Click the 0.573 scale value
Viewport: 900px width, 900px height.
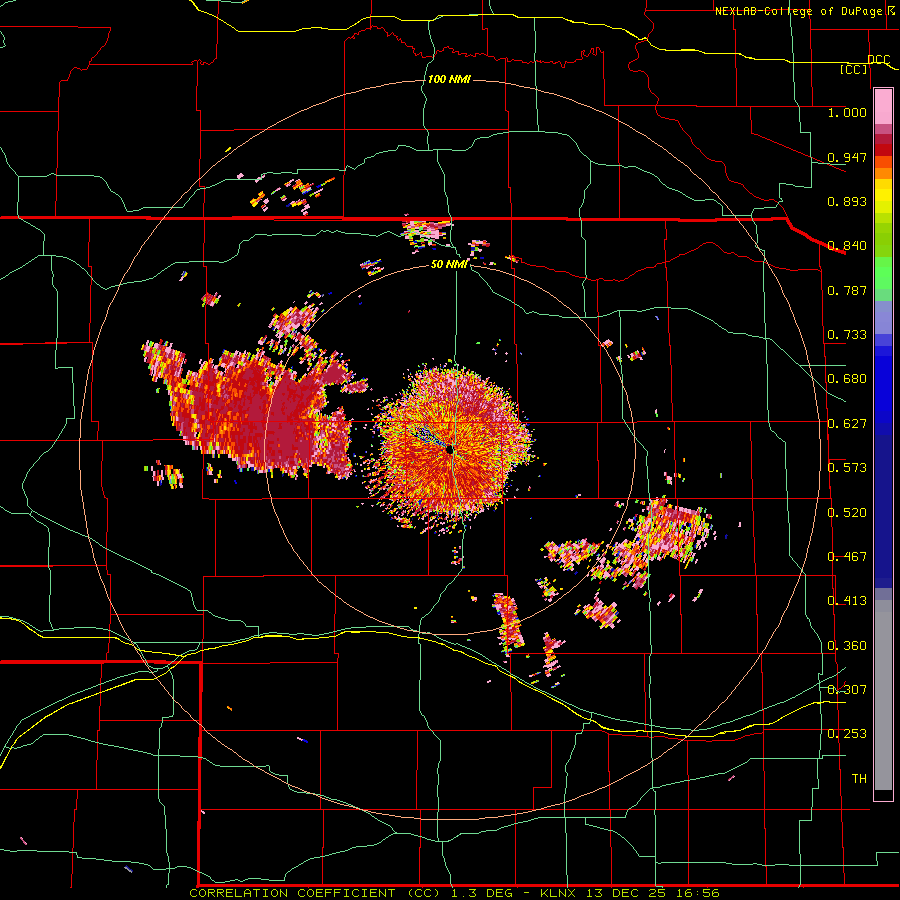click(x=847, y=468)
